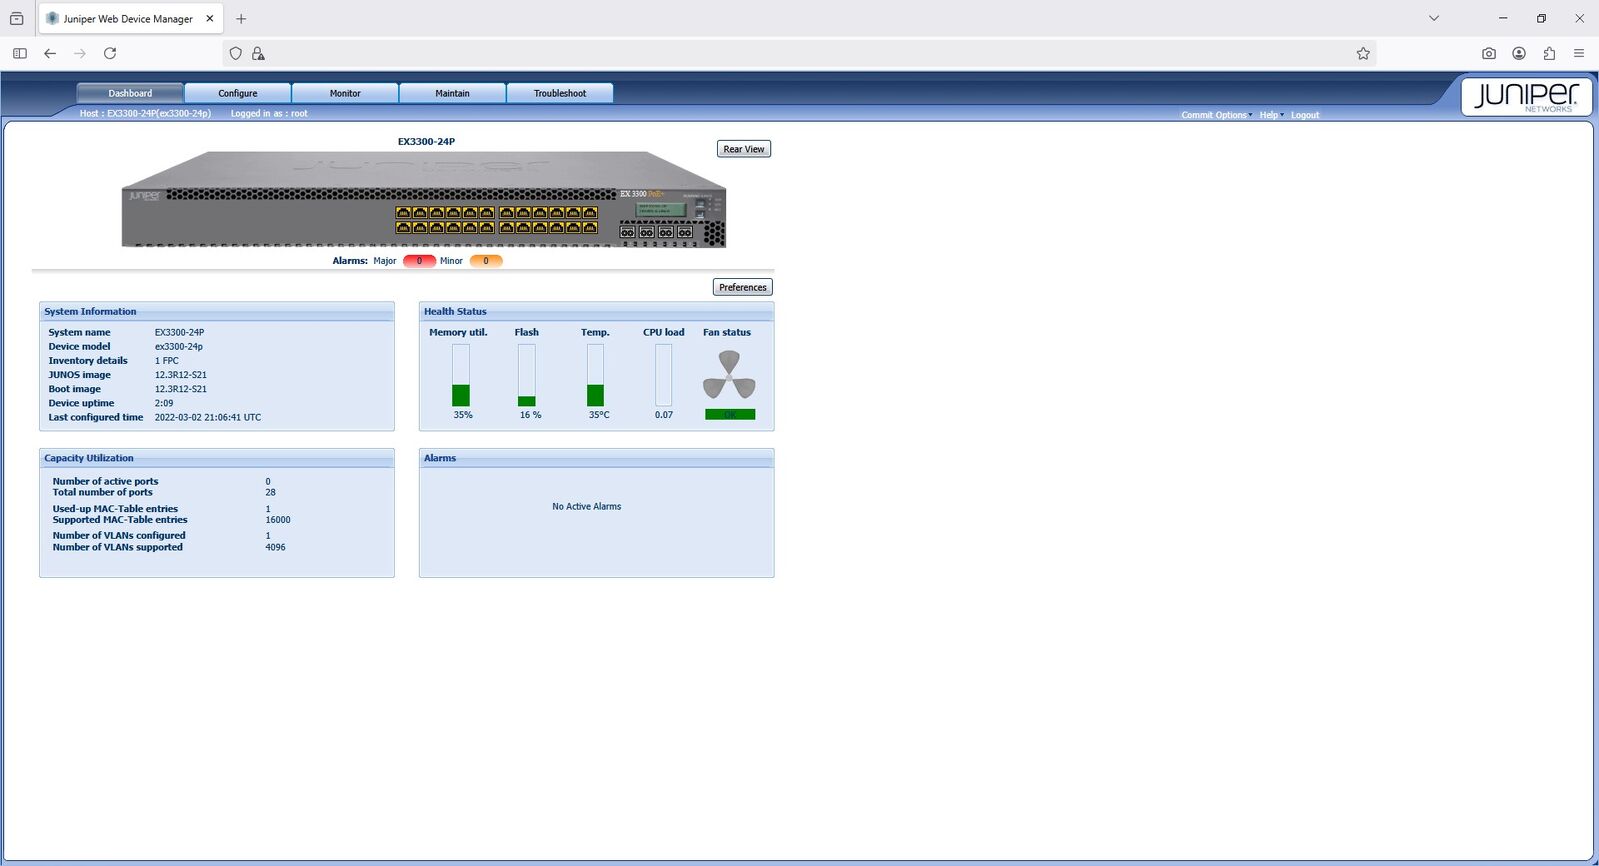1599x866 pixels.
Task: Click the Flash usage gauge bar
Action: coord(527,375)
